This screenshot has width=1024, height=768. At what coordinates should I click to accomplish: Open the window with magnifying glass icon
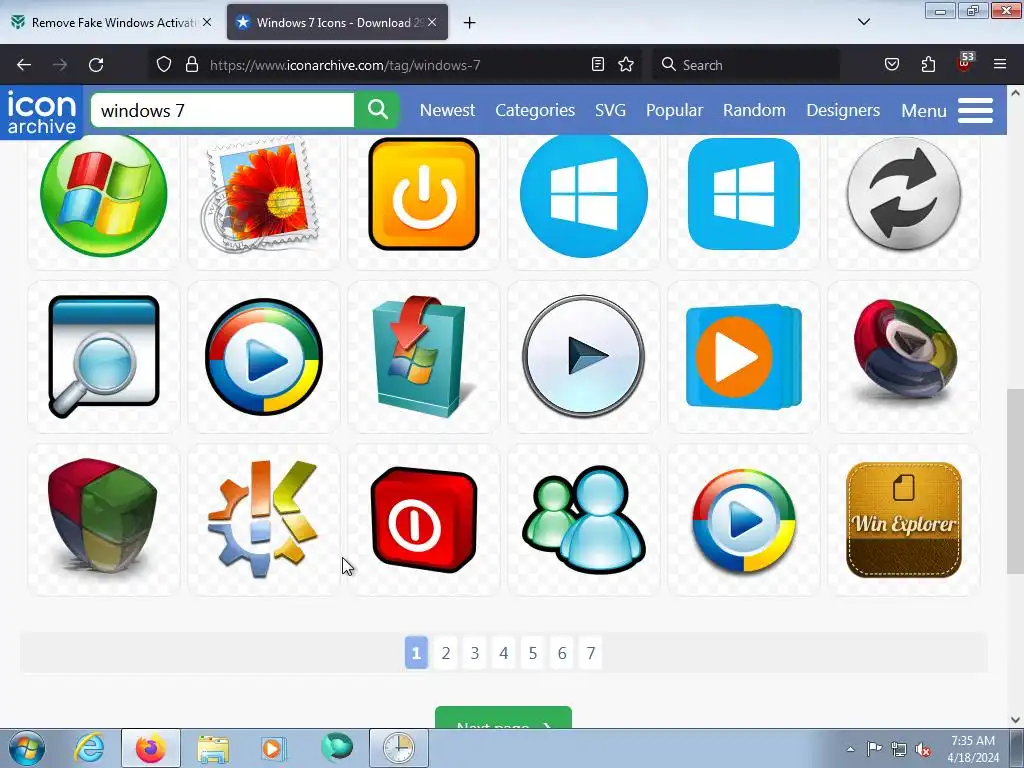[103, 357]
